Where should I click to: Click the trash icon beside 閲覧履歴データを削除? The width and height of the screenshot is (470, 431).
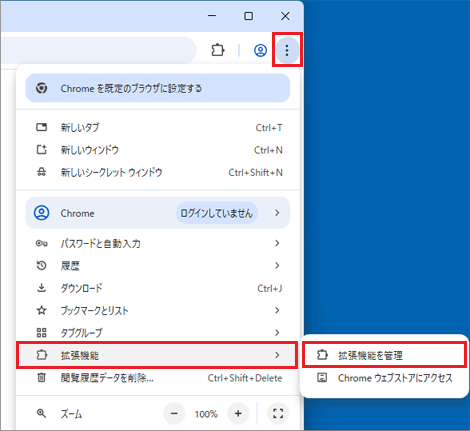pos(42,378)
